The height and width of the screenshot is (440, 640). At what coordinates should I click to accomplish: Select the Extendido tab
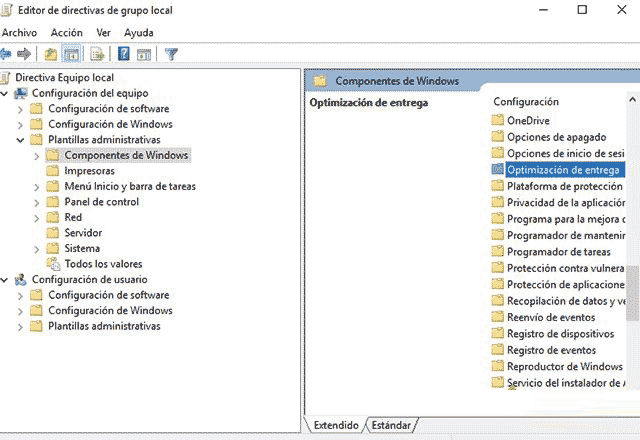tap(336, 425)
